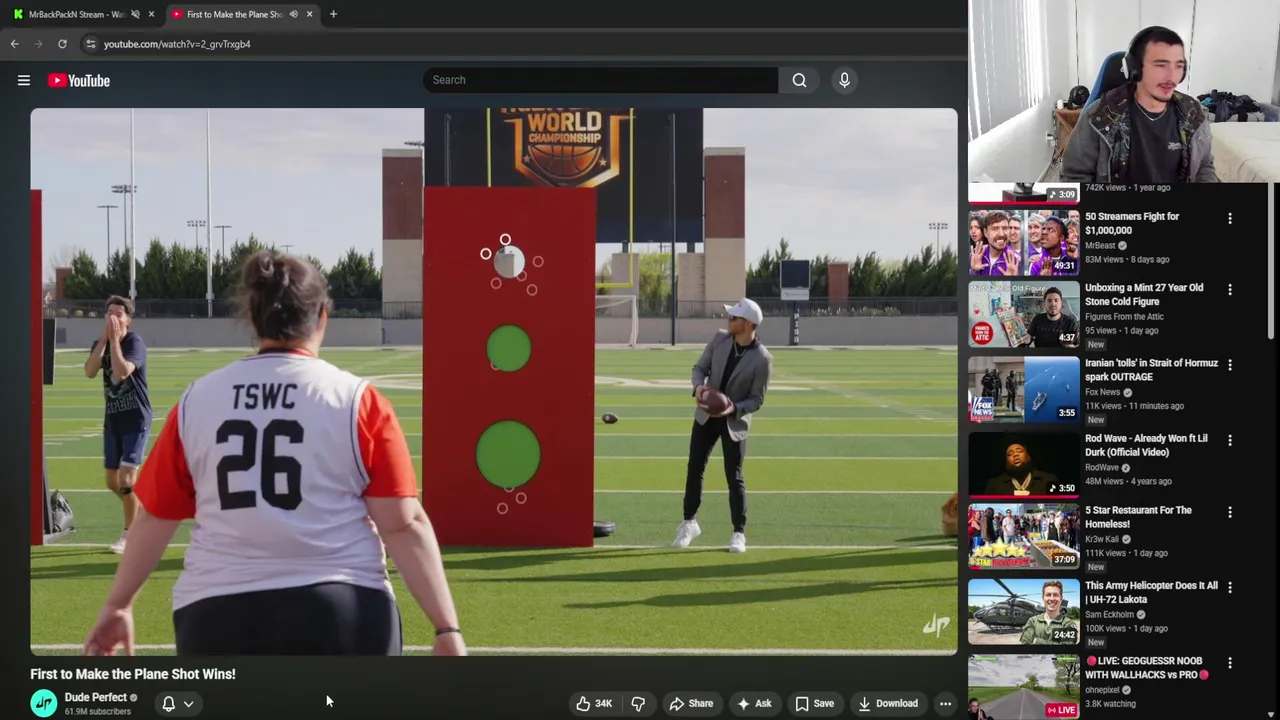Image resolution: width=1280 pixels, height=720 pixels.
Task: Open 5 Star Restaurant For The Homeless thumbnail
Action: [x=1023, y=537]
